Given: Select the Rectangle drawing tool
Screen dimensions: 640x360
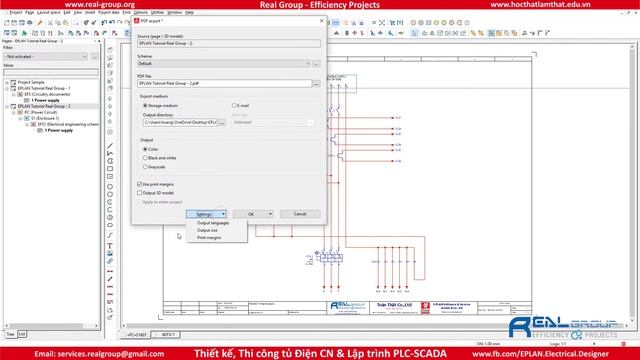Looking at the screenshot, I should 110,169.
